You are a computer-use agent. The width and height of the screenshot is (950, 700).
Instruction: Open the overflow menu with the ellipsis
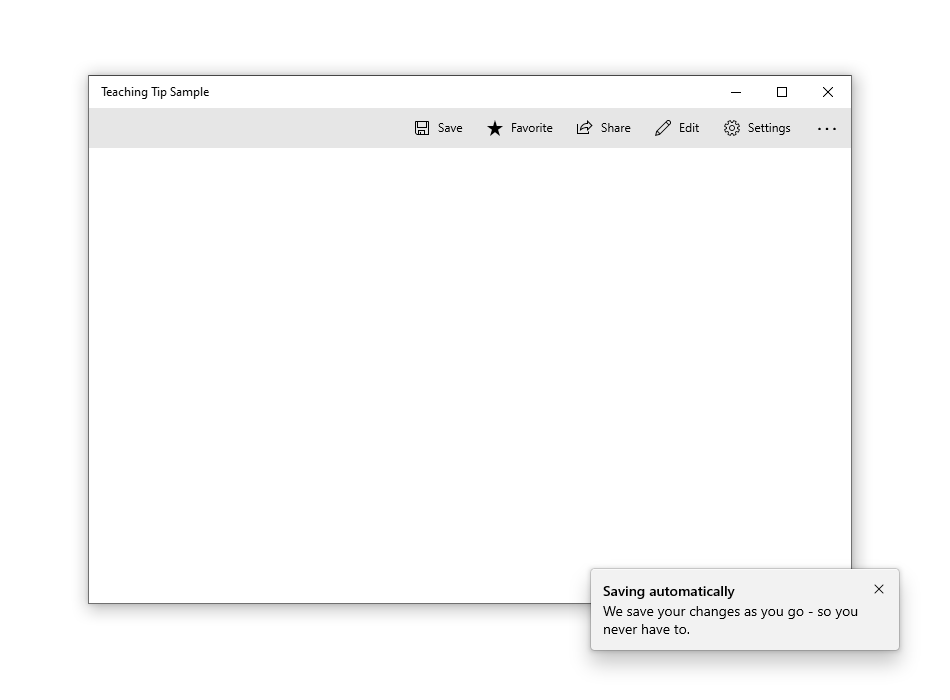[826, 128]
